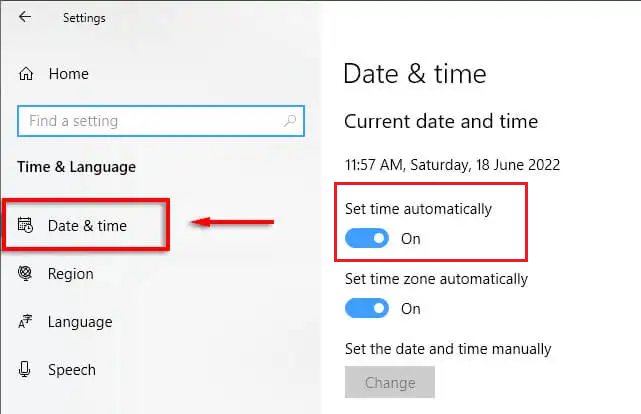Viewport: 641px width, 414px height.
Task: Click the current date and time text
Action: click(x=452, y=165)
